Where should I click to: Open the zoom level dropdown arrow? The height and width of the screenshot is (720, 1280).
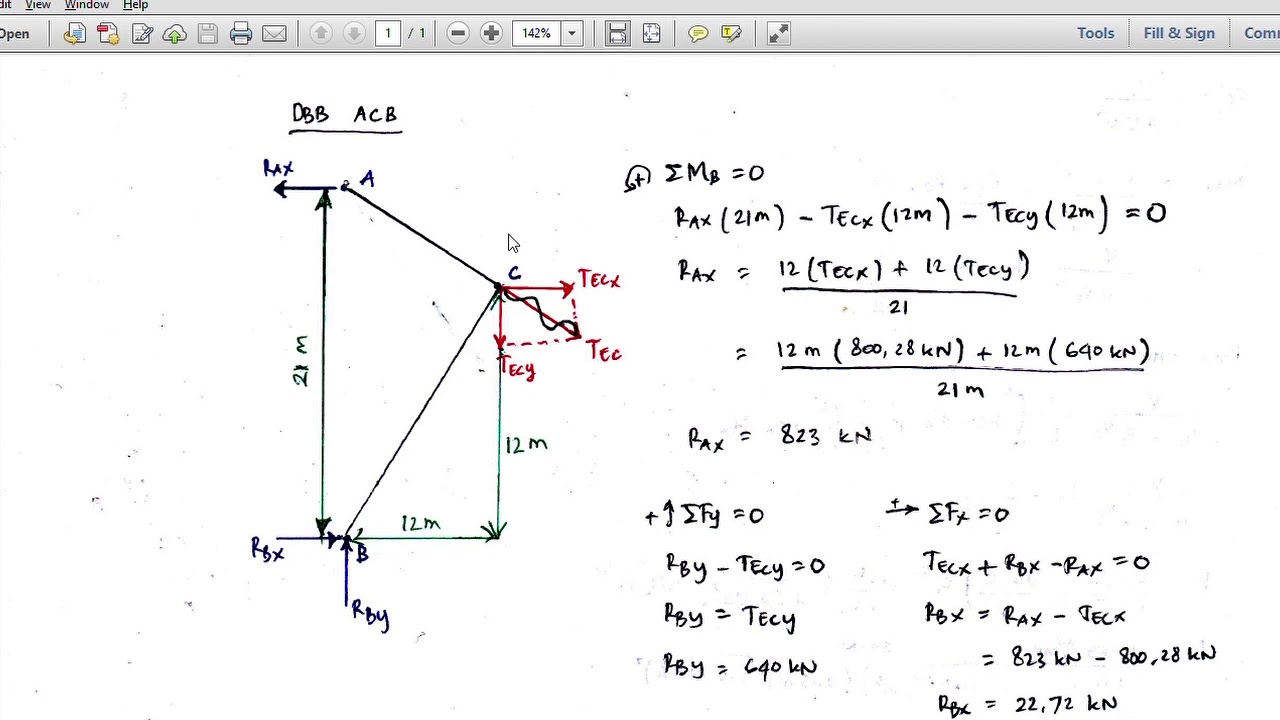pos(572,34)
